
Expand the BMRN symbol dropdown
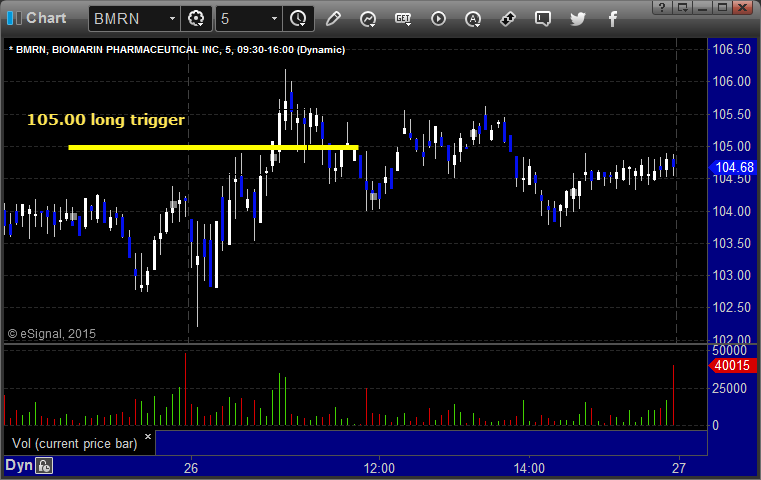[172, 19]
